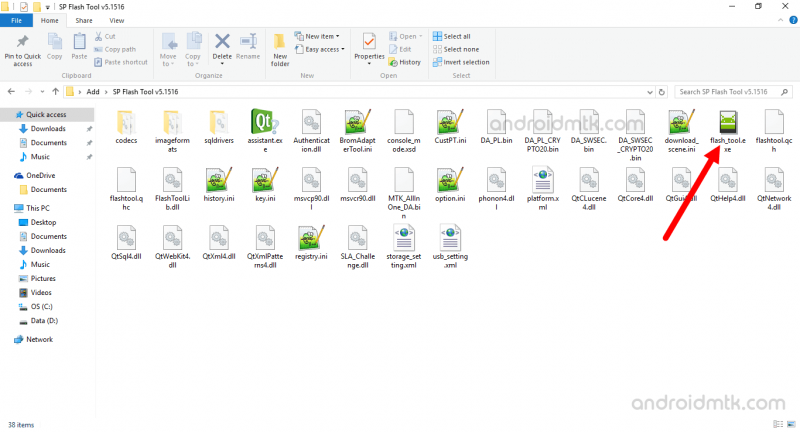The width and height of the screenshot is (800, 432).
Task: Open the File menu
Action: click(x=16, y=20)
